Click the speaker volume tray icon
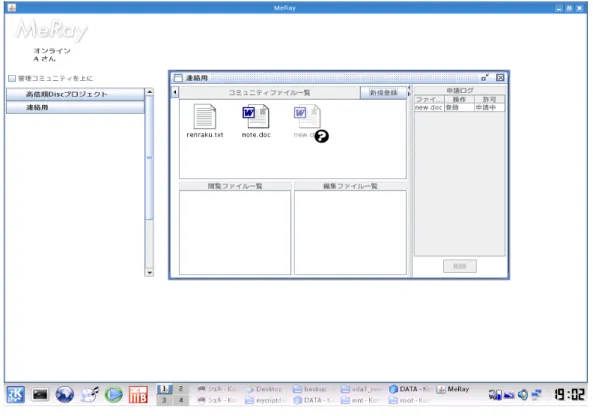The image size is (593, 416). point(523,395)
